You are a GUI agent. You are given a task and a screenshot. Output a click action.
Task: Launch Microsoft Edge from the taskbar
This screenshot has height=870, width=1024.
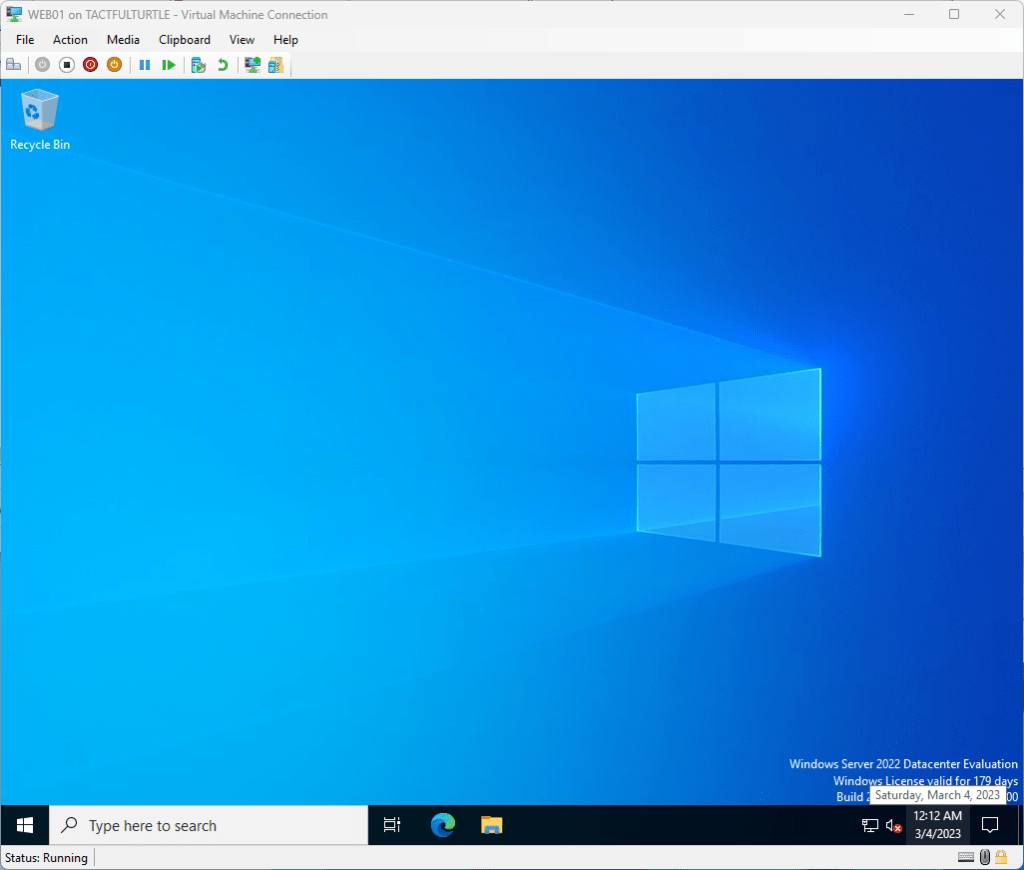442,825
